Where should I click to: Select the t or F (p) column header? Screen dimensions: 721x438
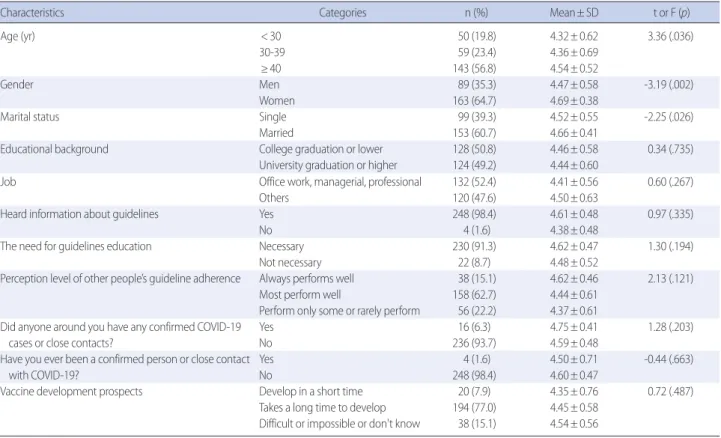[x=671, y=12]
